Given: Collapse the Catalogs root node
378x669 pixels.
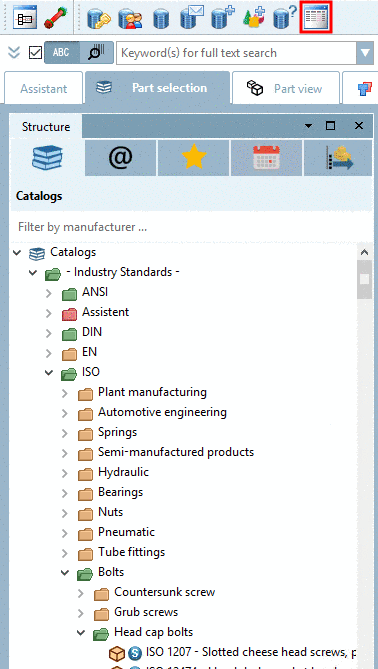Looking at the screenshot, I should pos(17,253).
